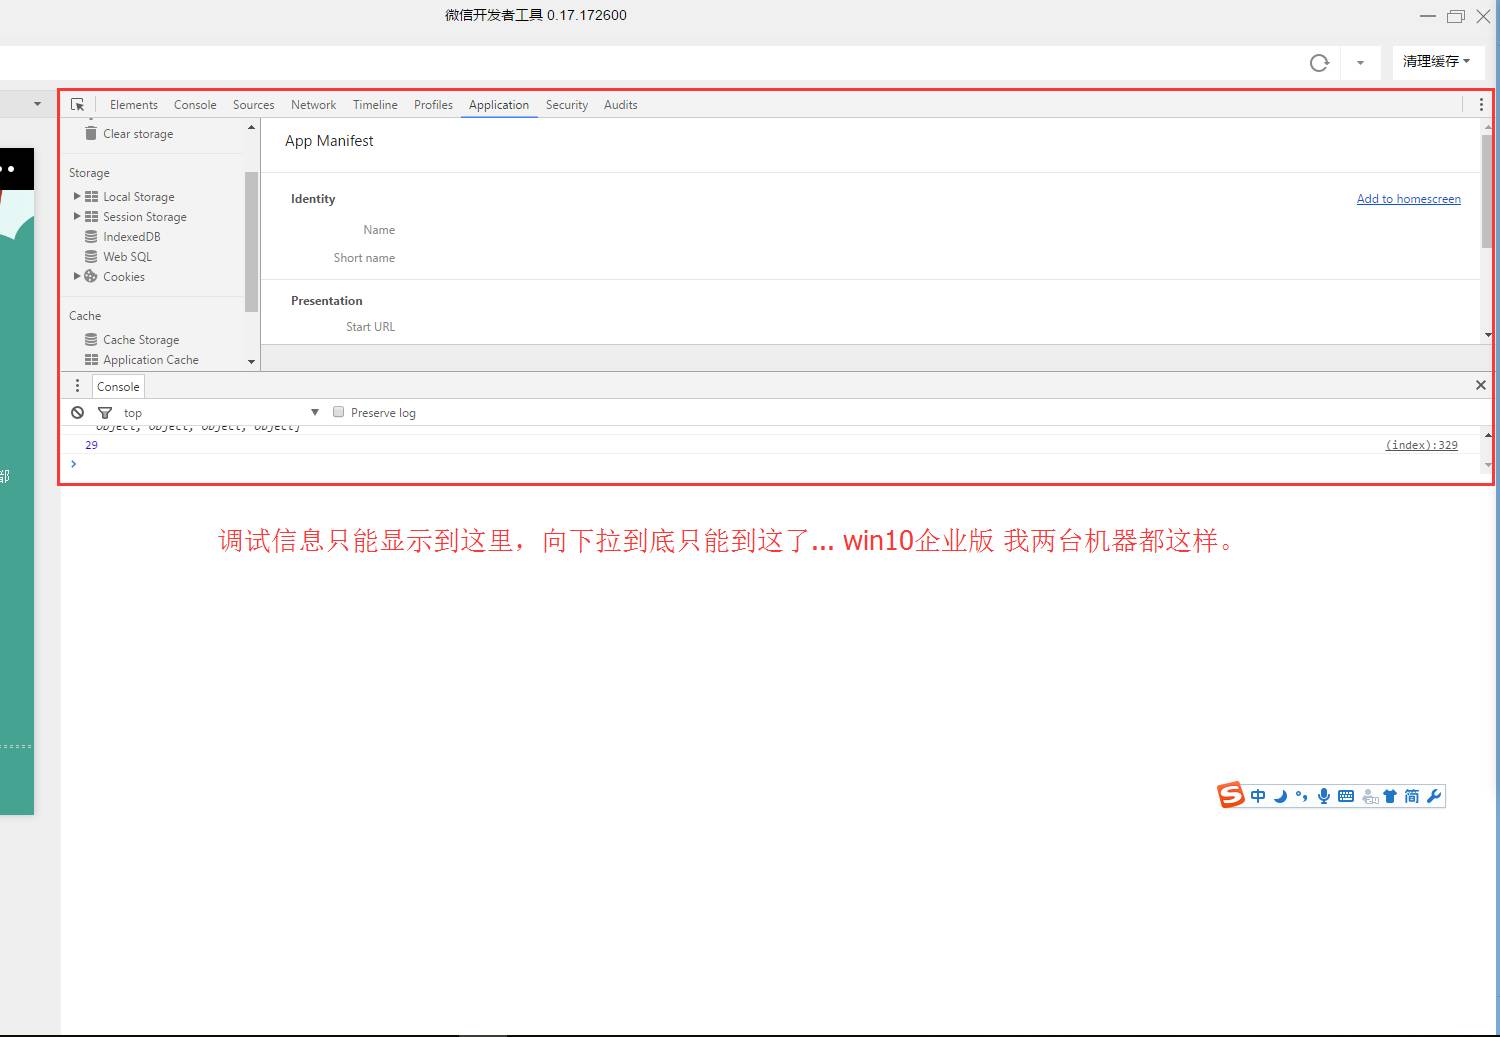1500x1037 pixels.
Task: Click the Sogou IME S logo
Action: [1230, 795]
